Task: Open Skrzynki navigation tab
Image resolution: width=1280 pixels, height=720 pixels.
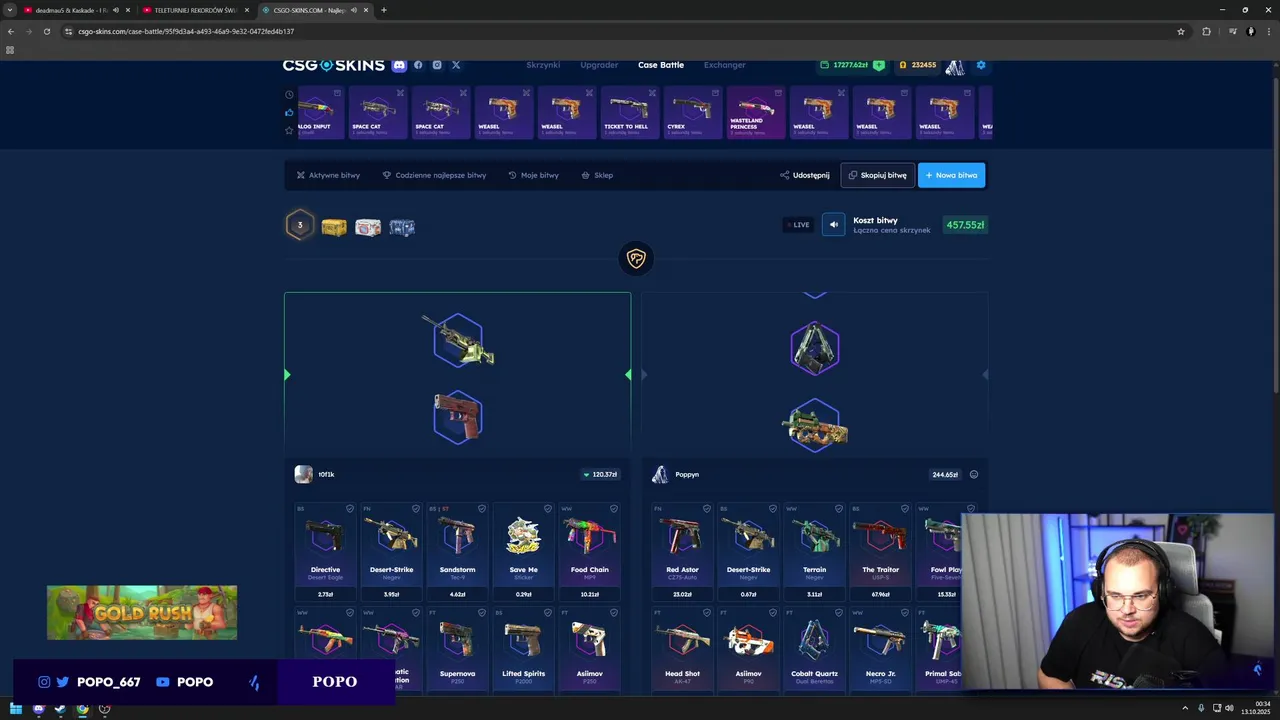Action: click(x=543, y=65)
